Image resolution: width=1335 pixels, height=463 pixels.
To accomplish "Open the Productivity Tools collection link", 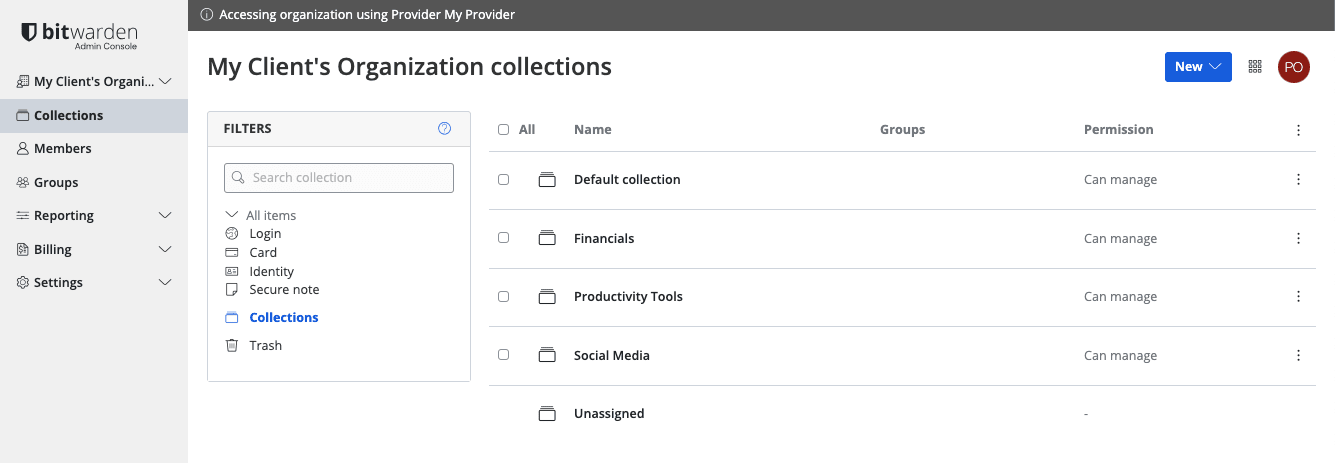I will [628, 297].
